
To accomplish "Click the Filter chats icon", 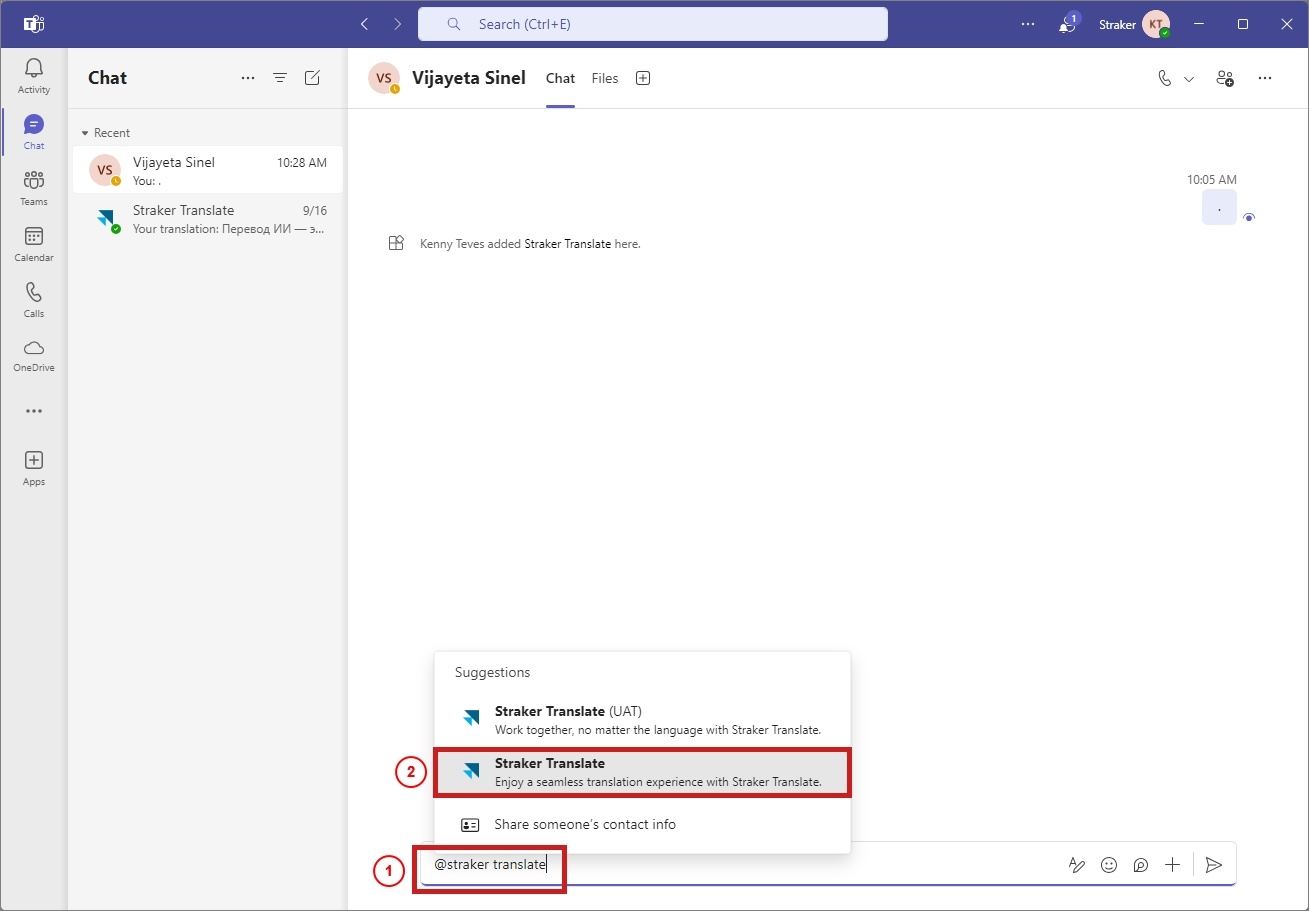I will tap(280, 78).
